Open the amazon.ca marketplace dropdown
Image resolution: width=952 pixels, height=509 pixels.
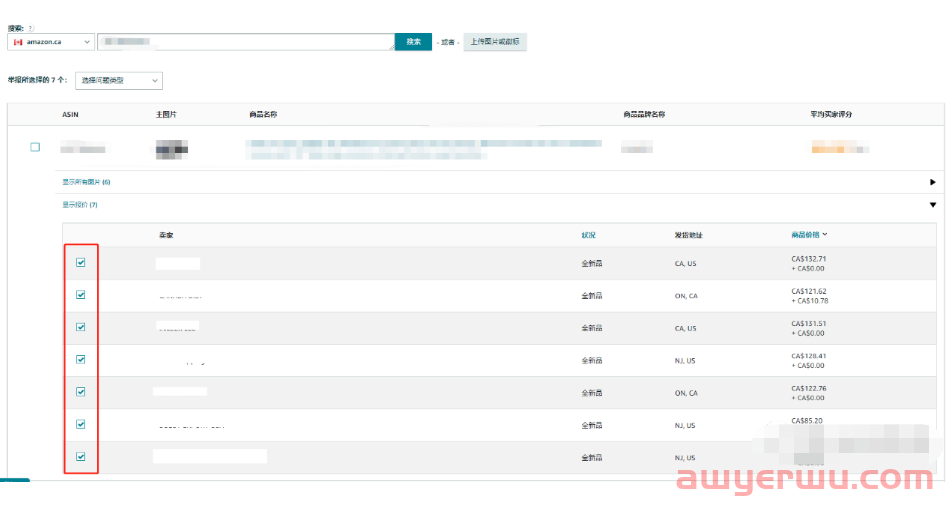click(51, 42)
